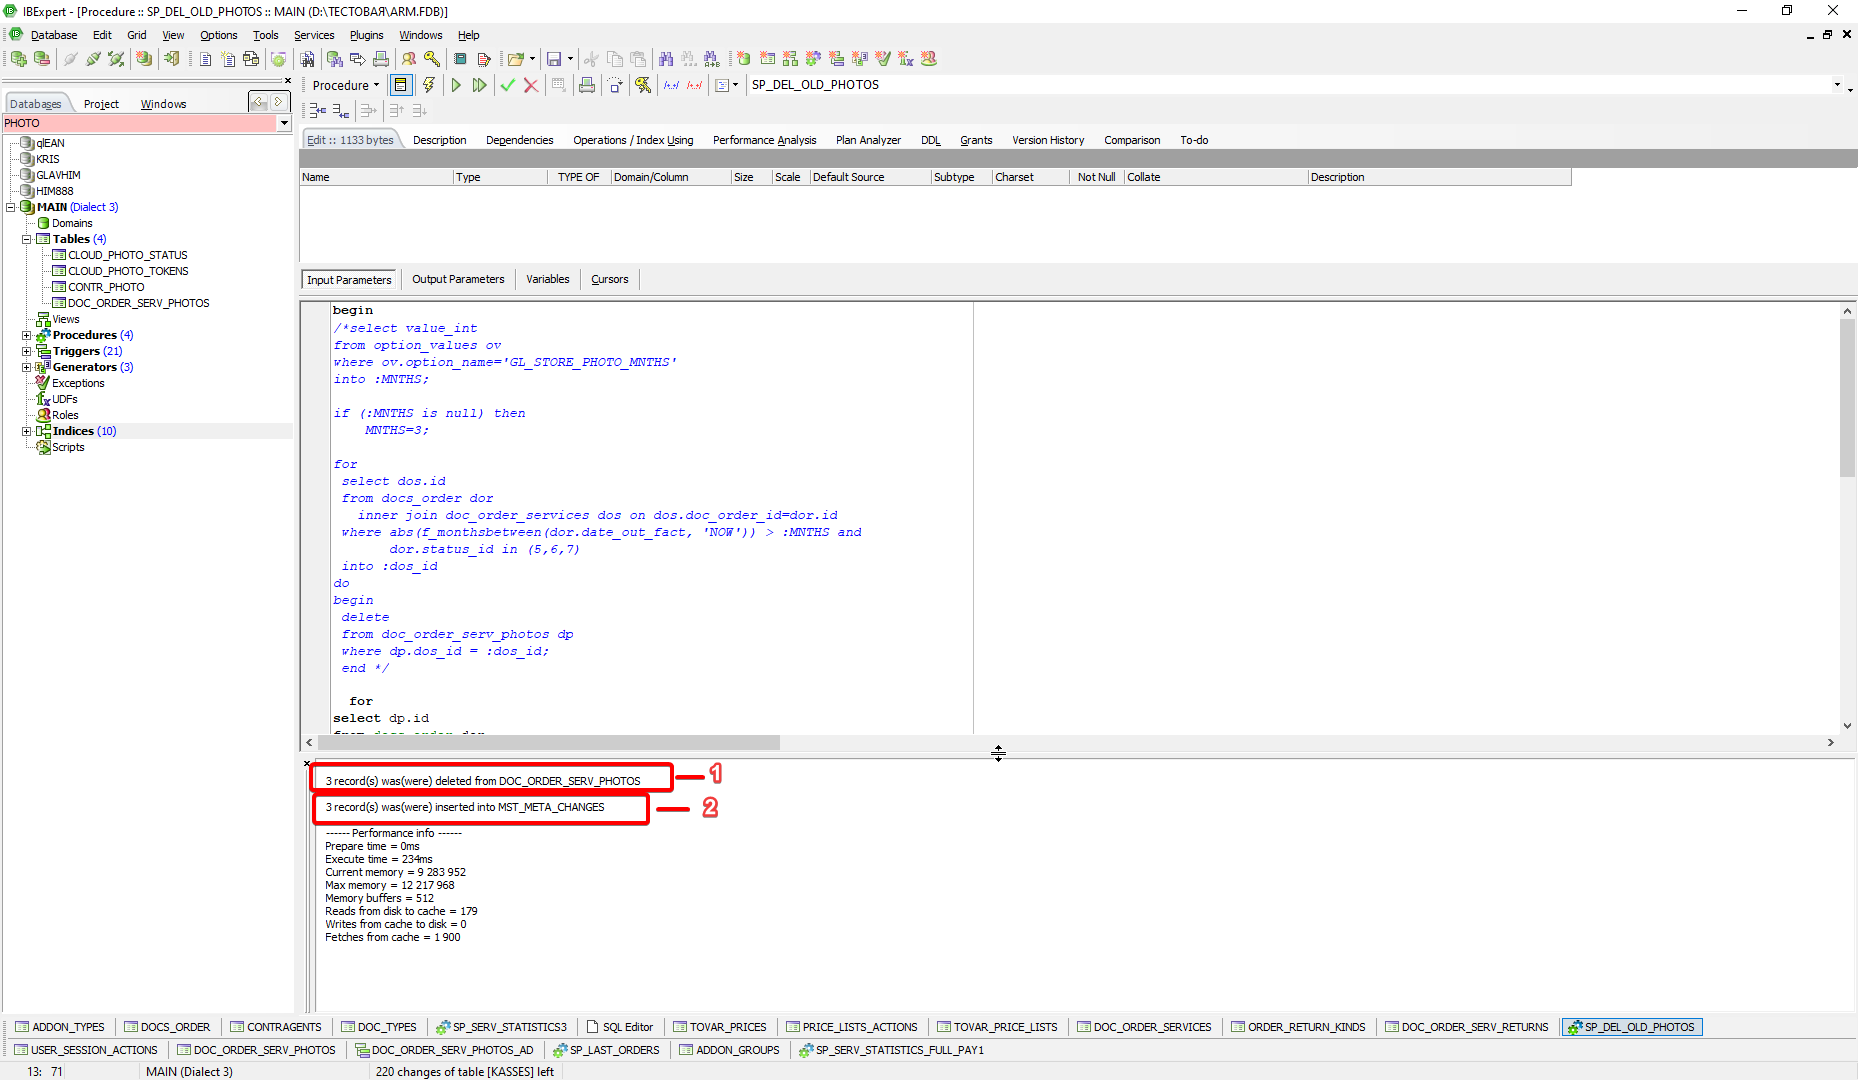The image size is (1858, 1080).
Task: Click the New Domain icon
Action: point(744,59)
